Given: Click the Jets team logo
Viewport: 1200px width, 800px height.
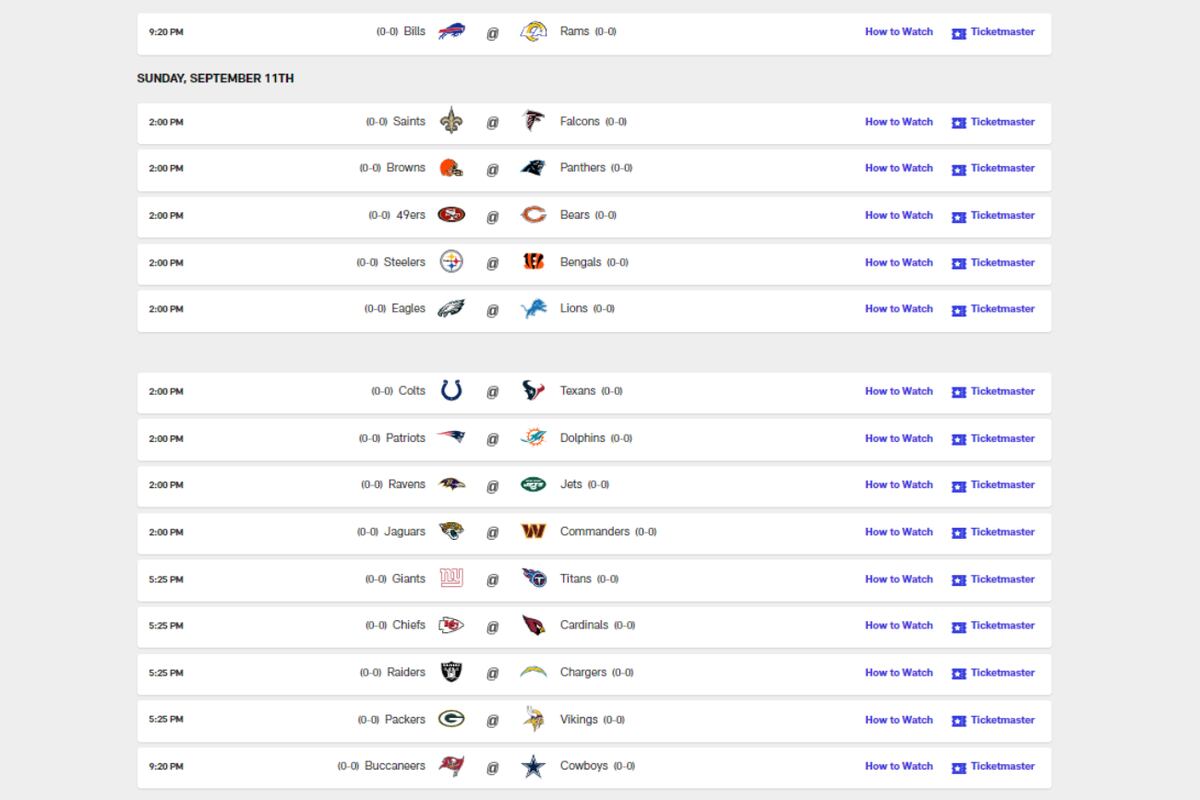Looking at the screenshot, I should [x=534, y=485].
